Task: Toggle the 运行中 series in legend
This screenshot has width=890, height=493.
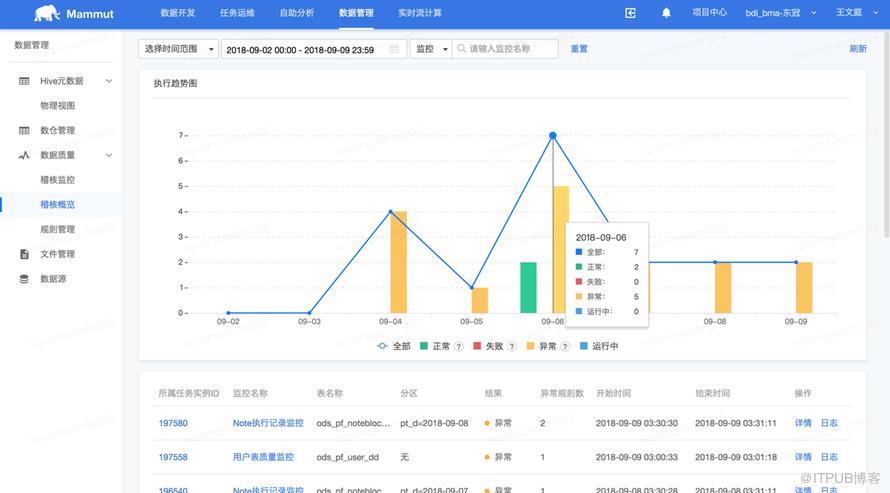Action: [599, 346]
